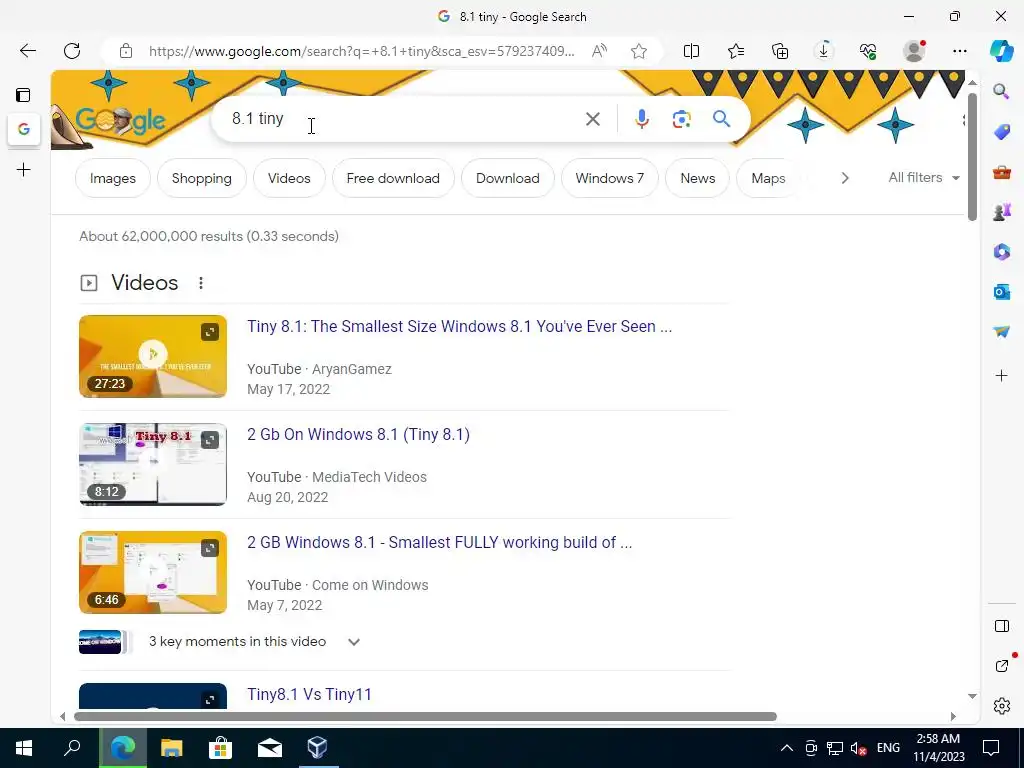Open 2 Gb On Windows 8.1 video link
1024x768 pixels.
click(358, 434)
